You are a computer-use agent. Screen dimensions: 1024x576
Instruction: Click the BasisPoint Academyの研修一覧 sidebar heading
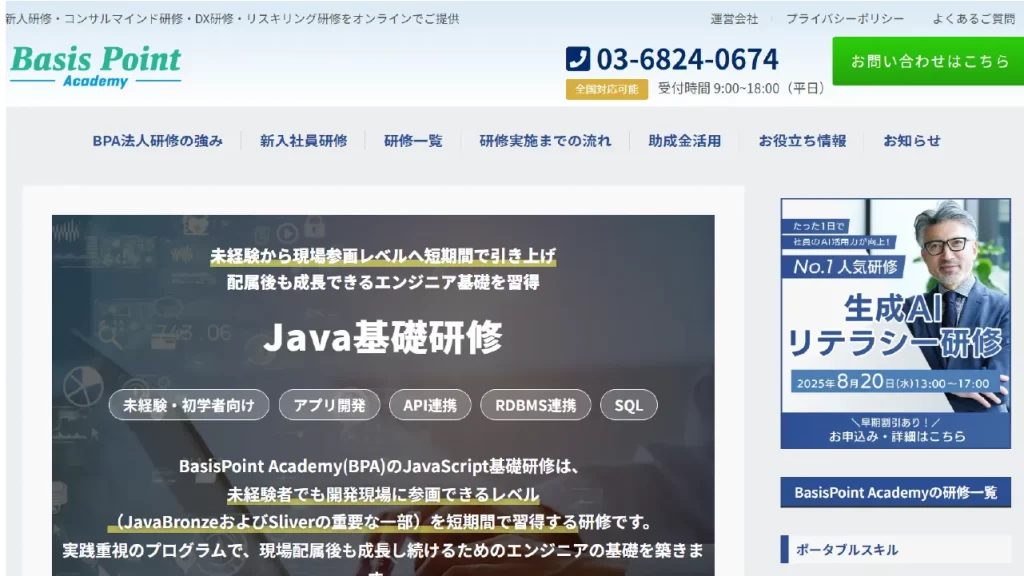(895, 493)
